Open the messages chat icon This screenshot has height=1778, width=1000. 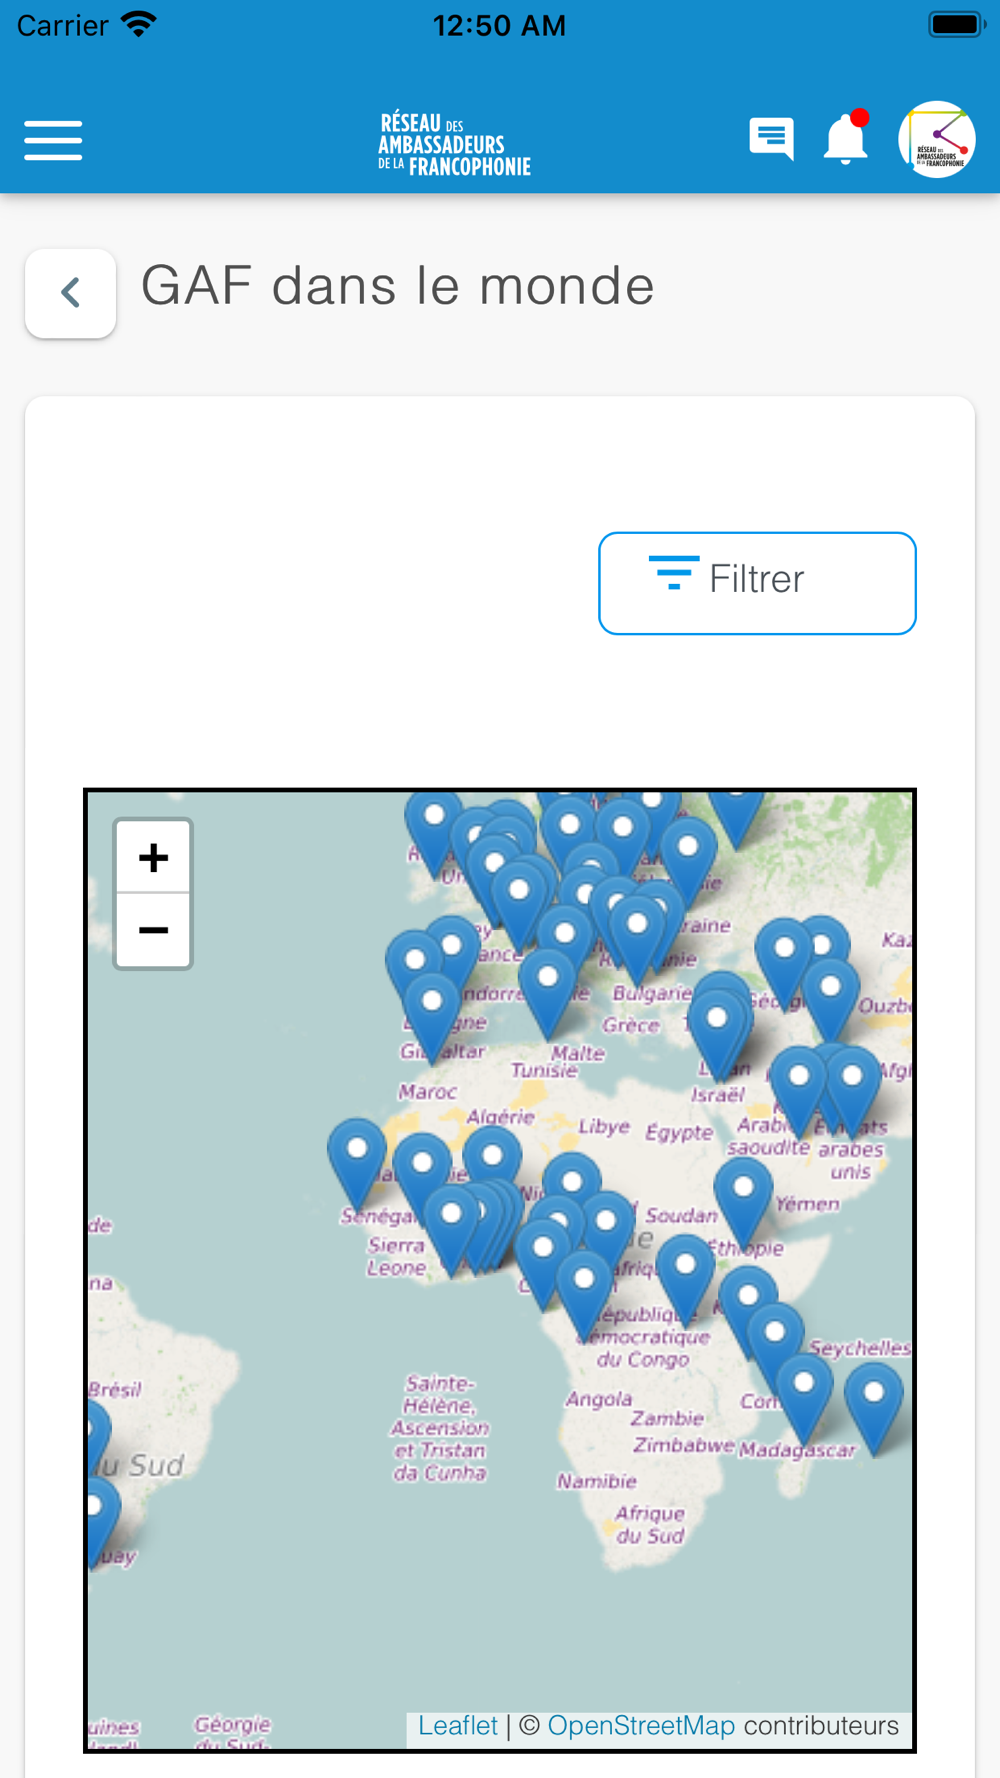771,139
